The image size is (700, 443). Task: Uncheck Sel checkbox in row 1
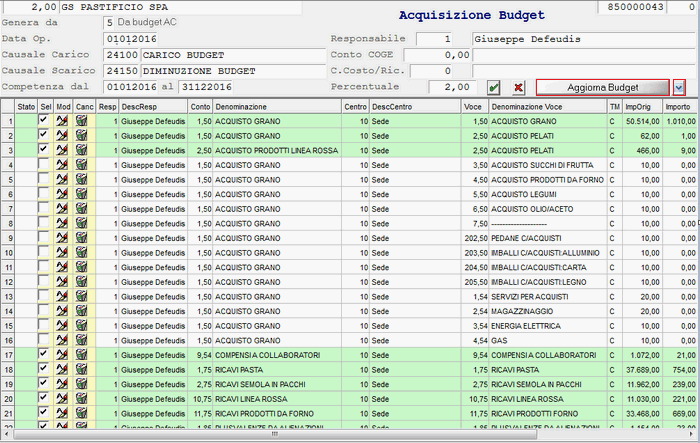click(44, 120)
